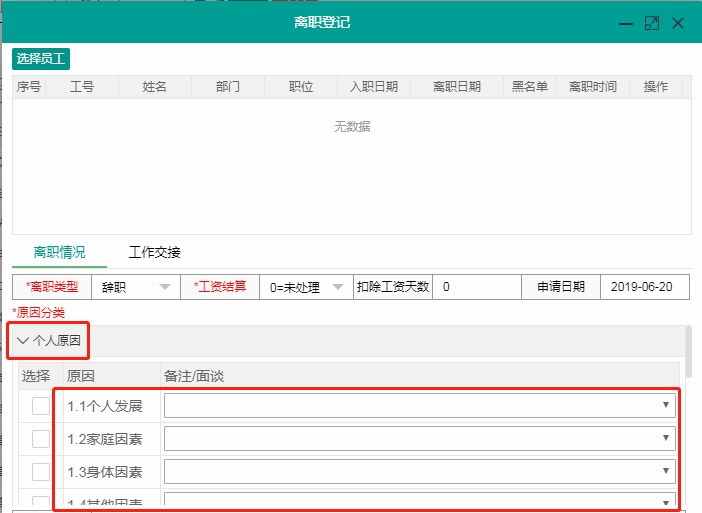Select the 离职情况 tab

[60, 252]
